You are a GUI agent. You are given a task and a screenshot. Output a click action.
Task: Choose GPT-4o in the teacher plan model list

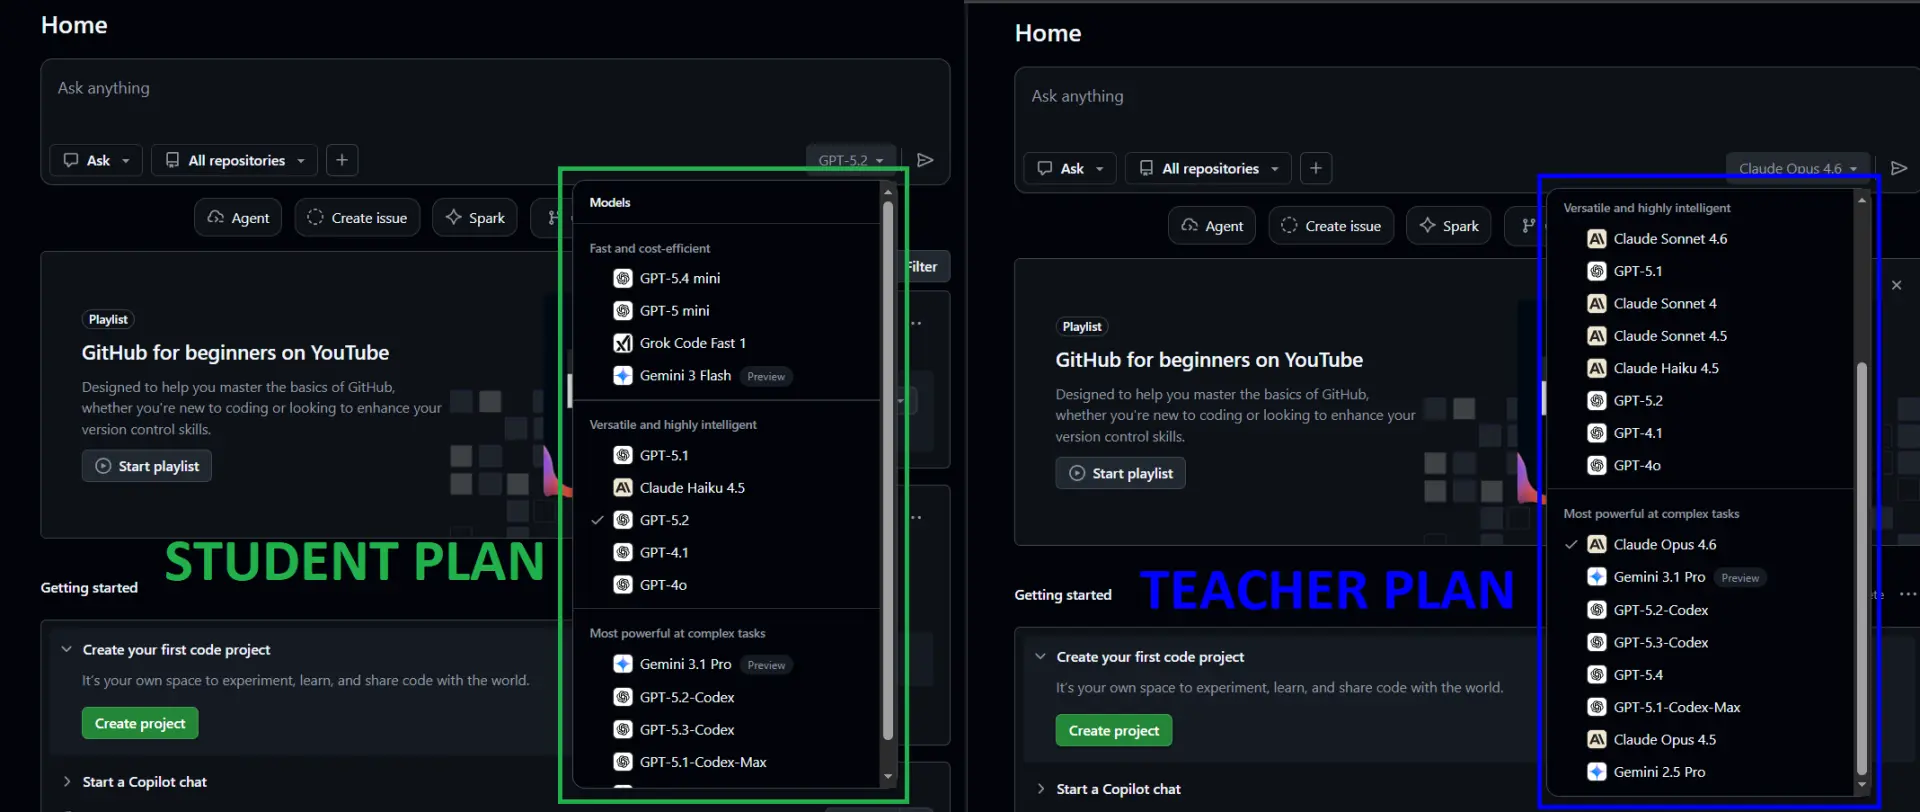click(1700, 465)
